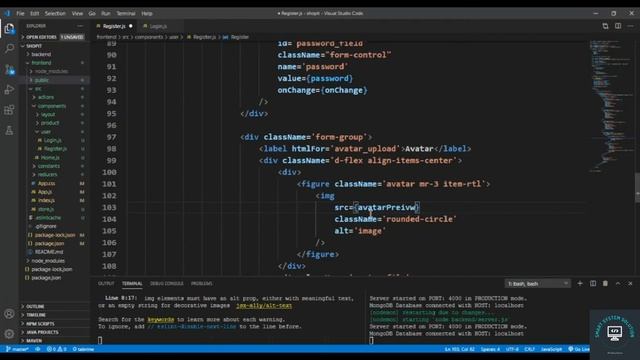Open the jsx-a11y/alt-text link in terminal
This screenshot has width=640, height=360.
pyautogui.click(x=264, y=305)
